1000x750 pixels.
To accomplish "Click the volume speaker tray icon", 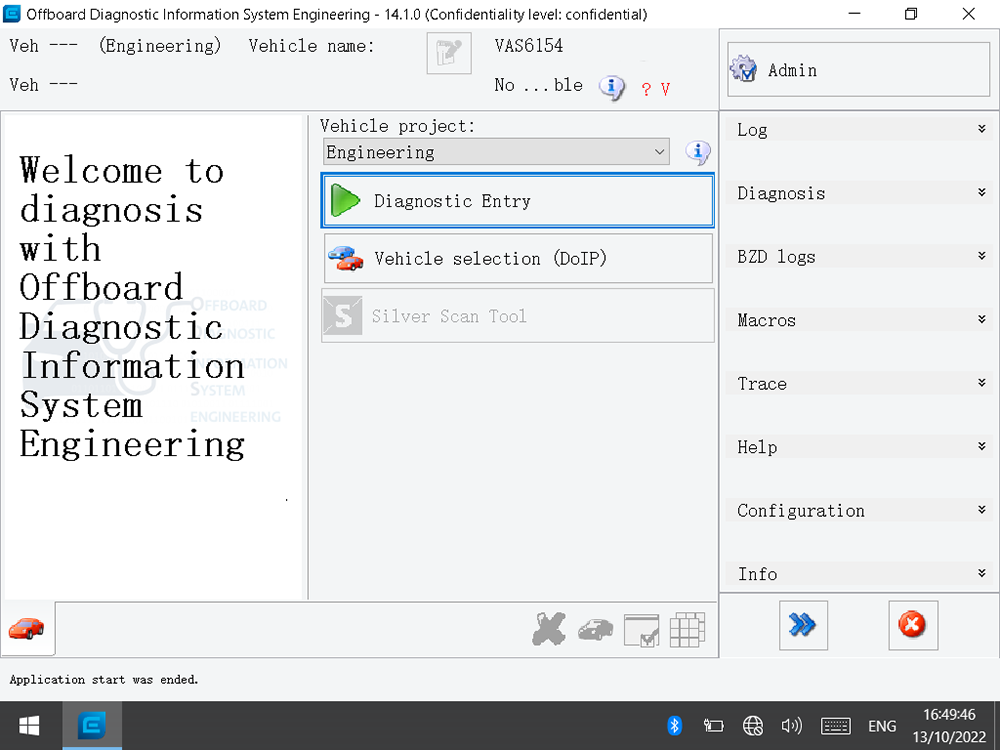I will (x=791, y=726).
